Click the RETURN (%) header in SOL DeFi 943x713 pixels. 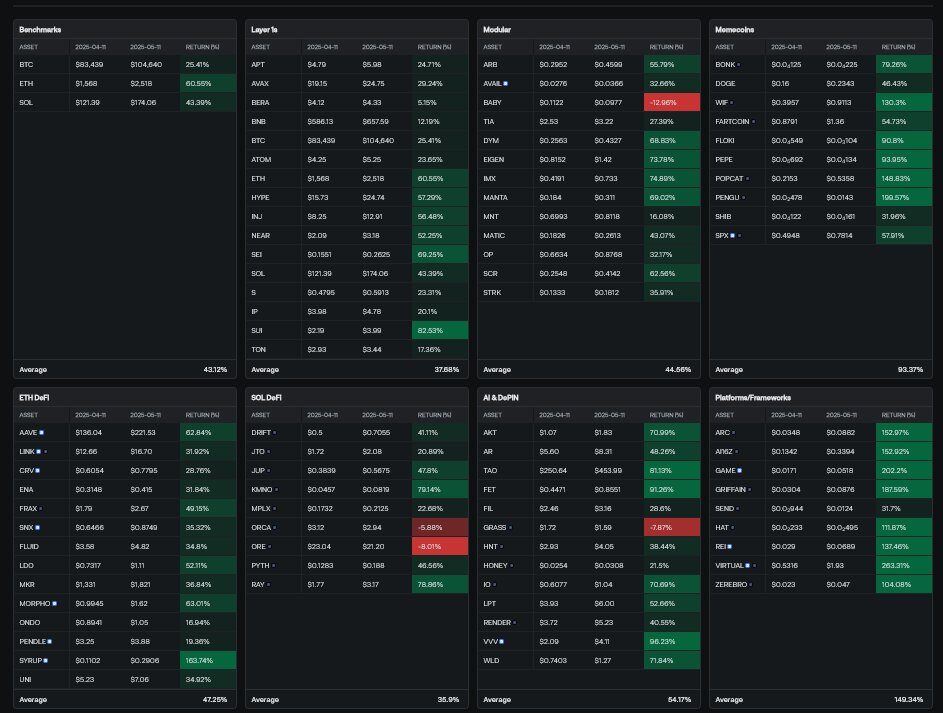(434, 415)
